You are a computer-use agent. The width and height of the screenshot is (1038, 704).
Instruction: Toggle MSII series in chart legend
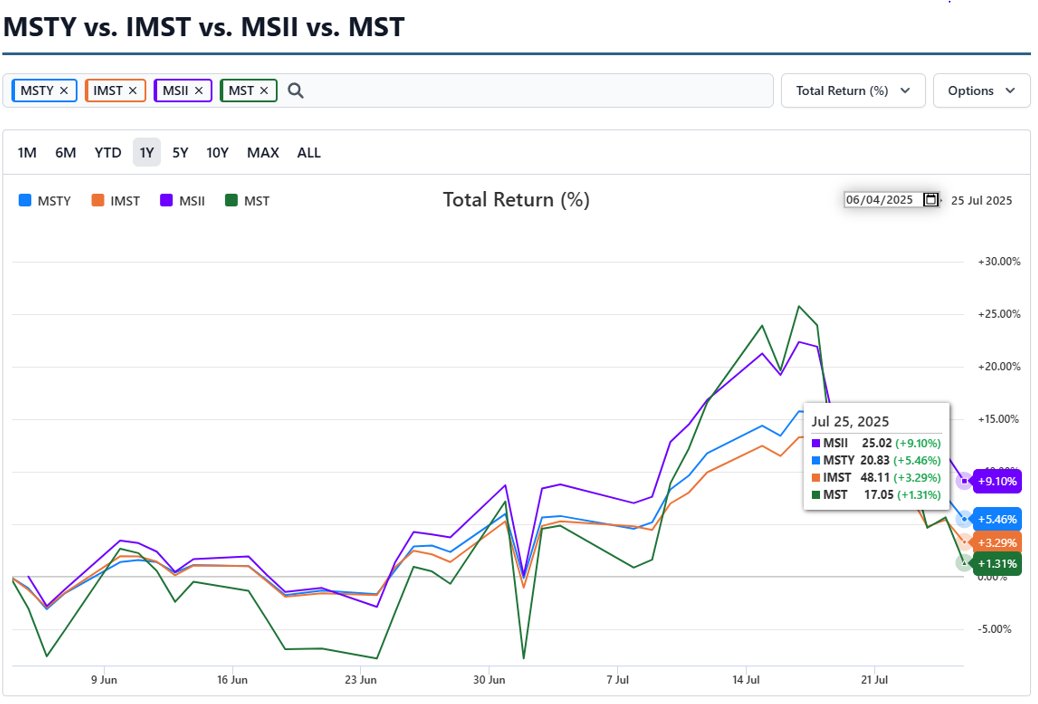tap(183, 201)
